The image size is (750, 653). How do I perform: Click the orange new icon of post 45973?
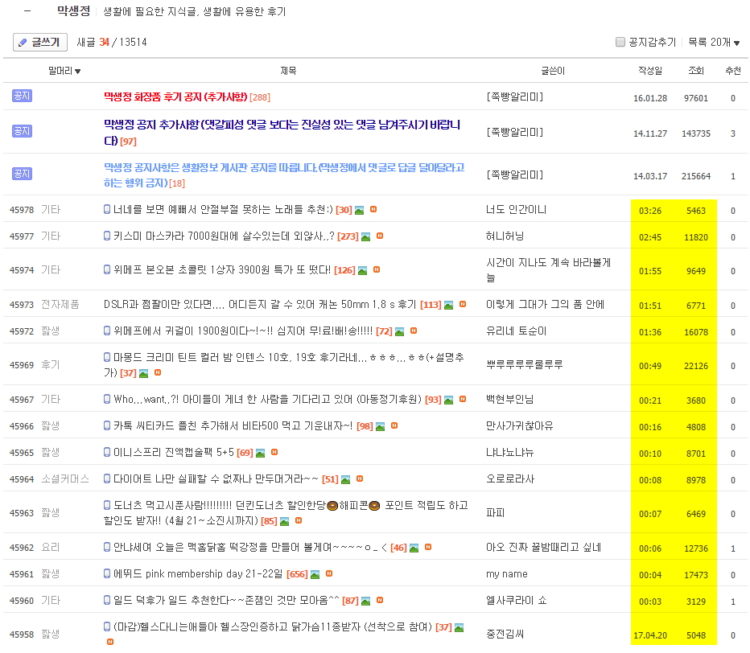coord(463,304)
